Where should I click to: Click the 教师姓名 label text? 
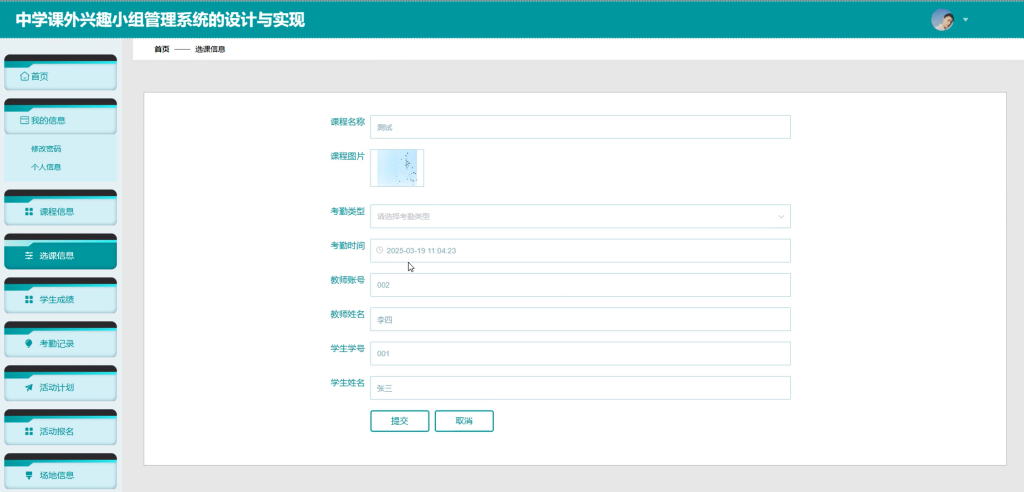(347, 314)
